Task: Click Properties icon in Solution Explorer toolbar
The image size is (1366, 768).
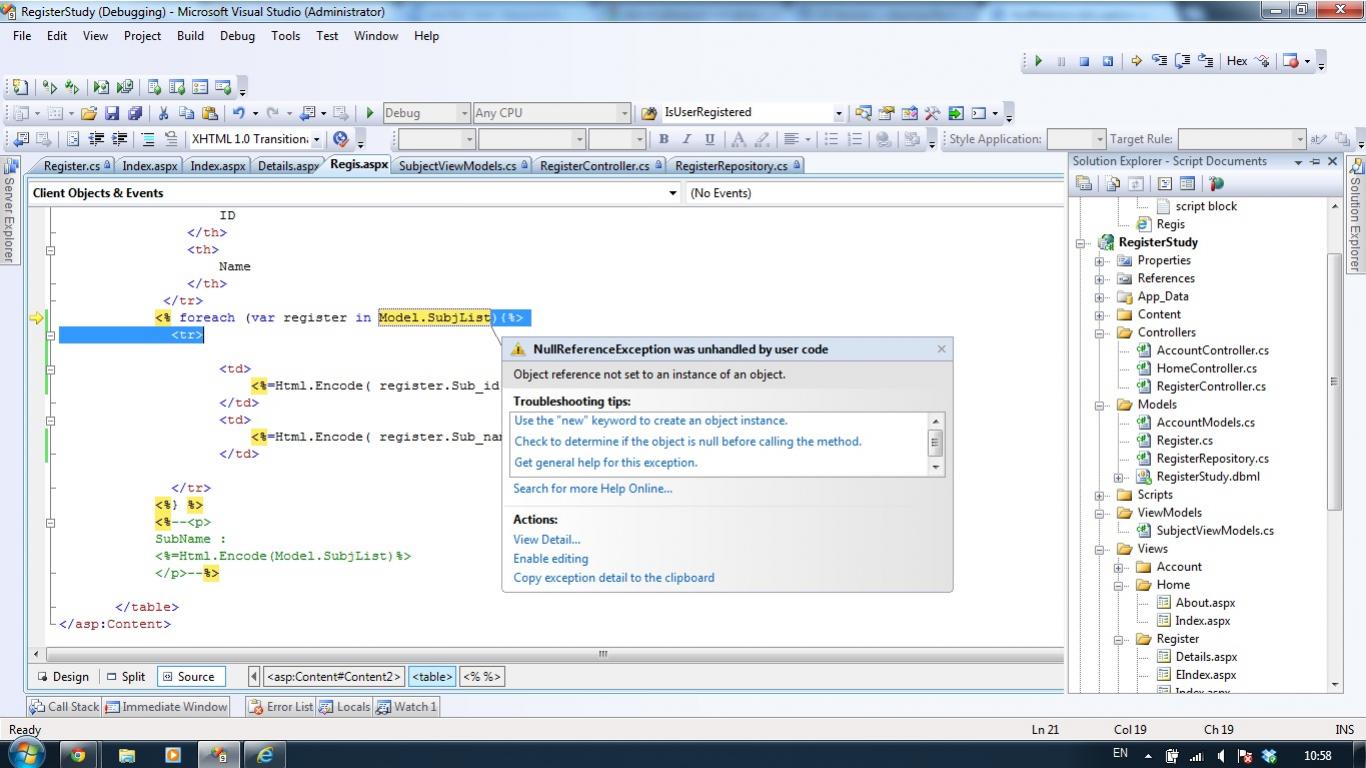Action: 1083,184
